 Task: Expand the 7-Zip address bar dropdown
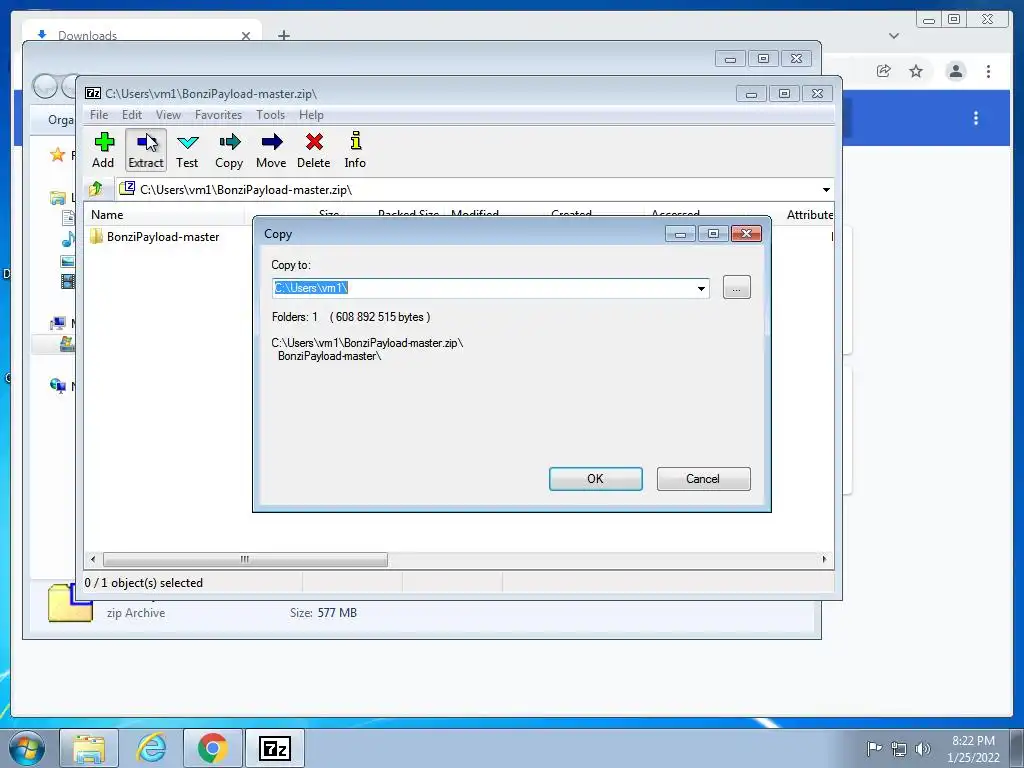[826, 190]
